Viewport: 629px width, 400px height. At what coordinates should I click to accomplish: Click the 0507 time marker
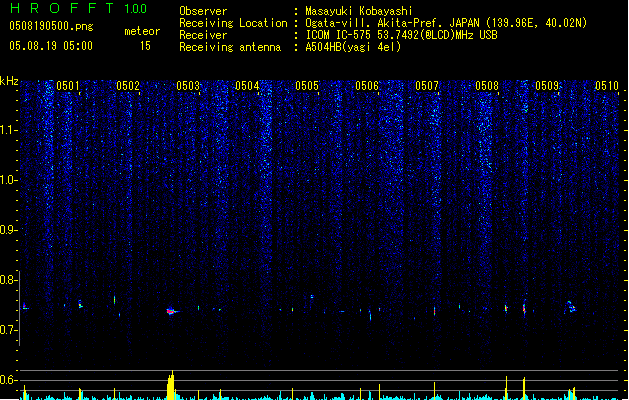point(427,86)
